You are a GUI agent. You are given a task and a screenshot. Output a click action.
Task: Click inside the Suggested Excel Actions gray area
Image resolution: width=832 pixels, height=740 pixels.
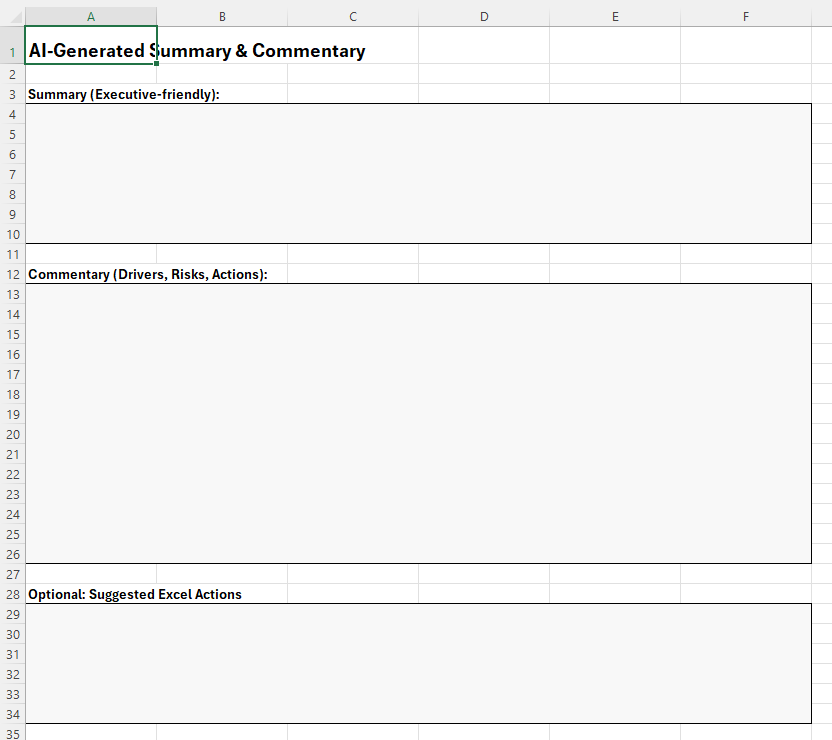(418, 663)
